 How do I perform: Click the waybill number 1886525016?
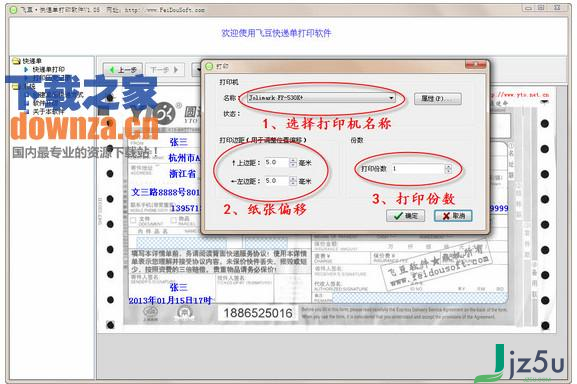(258, 313)
